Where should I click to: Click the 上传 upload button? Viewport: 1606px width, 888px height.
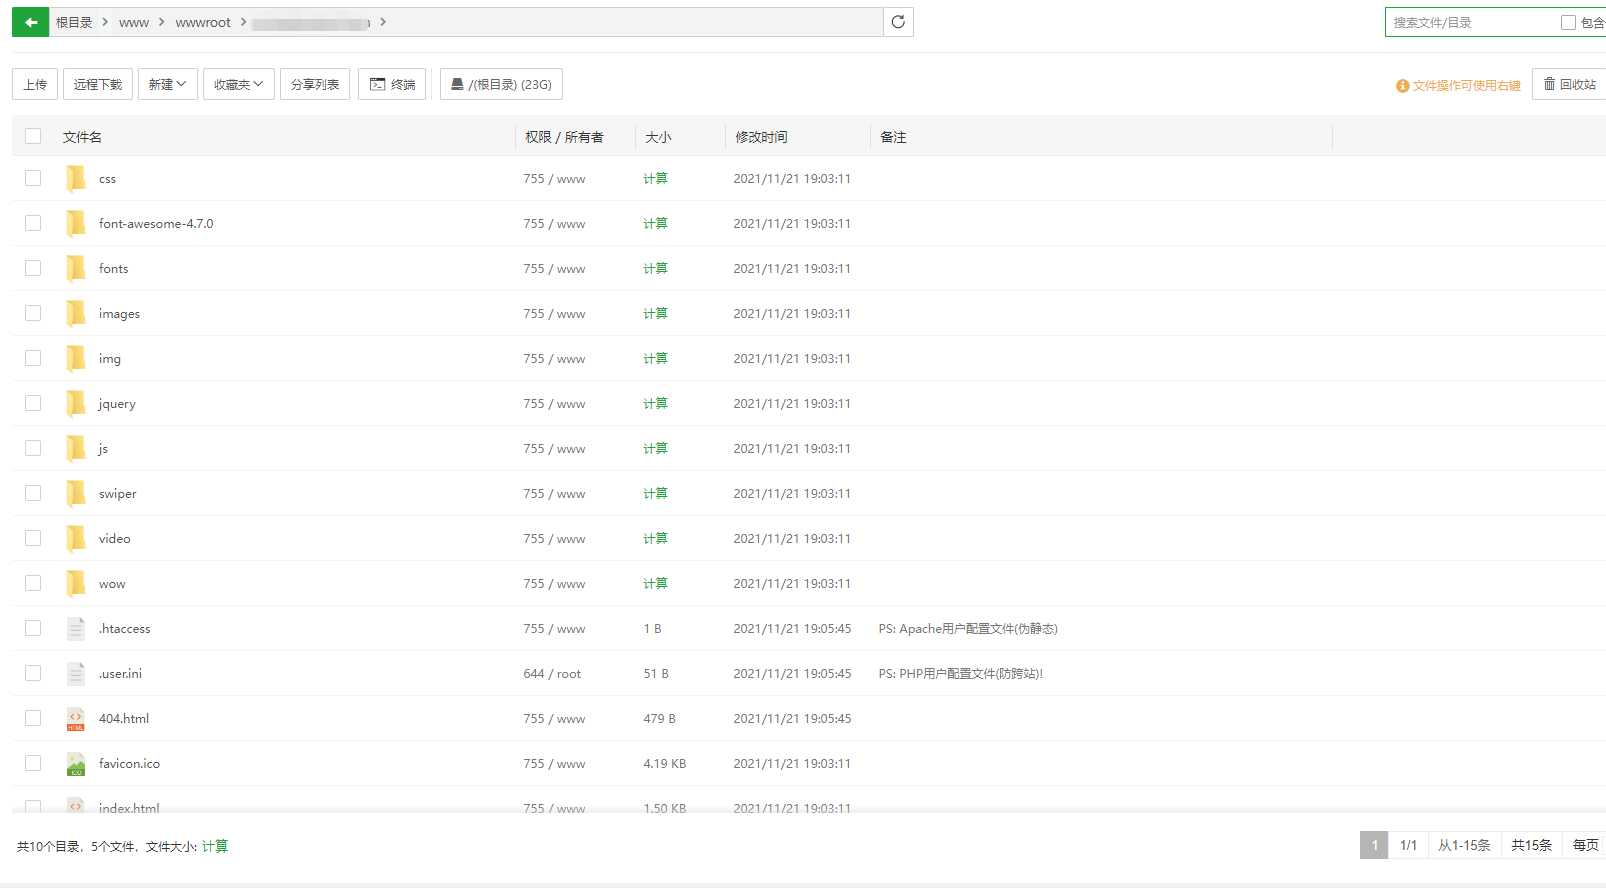(35, 84)
